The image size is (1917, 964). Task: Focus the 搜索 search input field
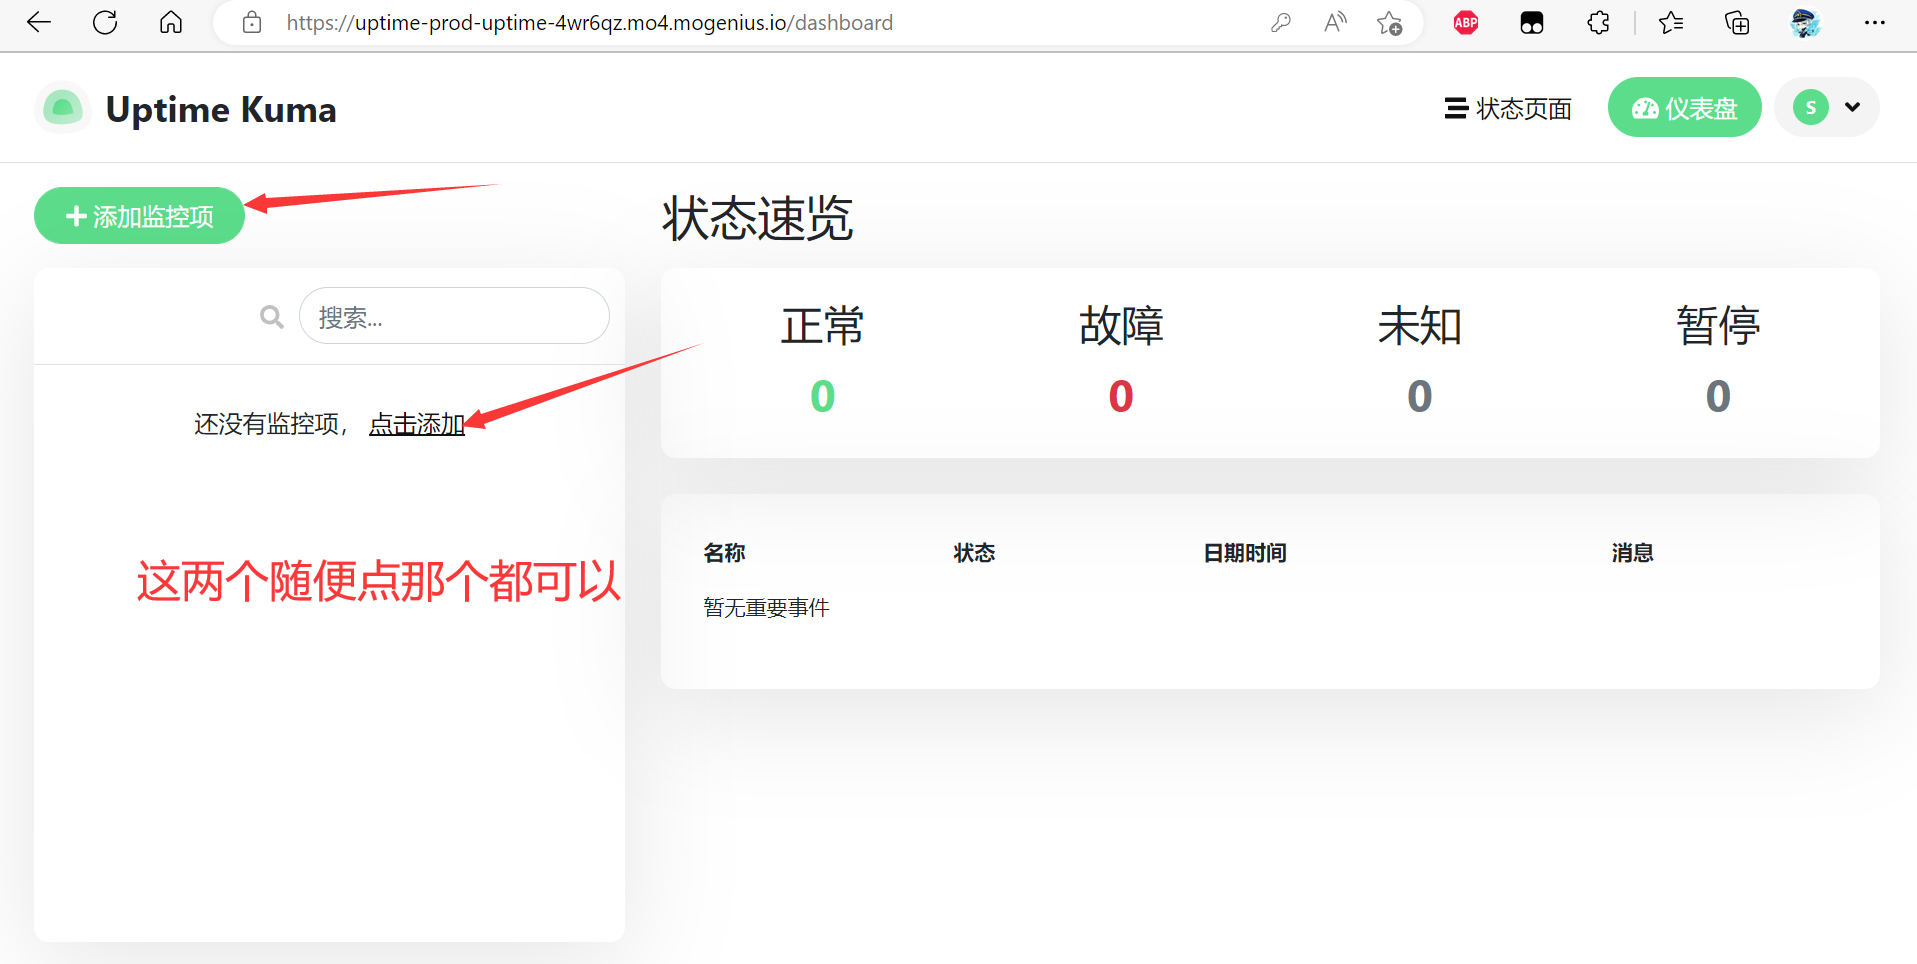454,317
